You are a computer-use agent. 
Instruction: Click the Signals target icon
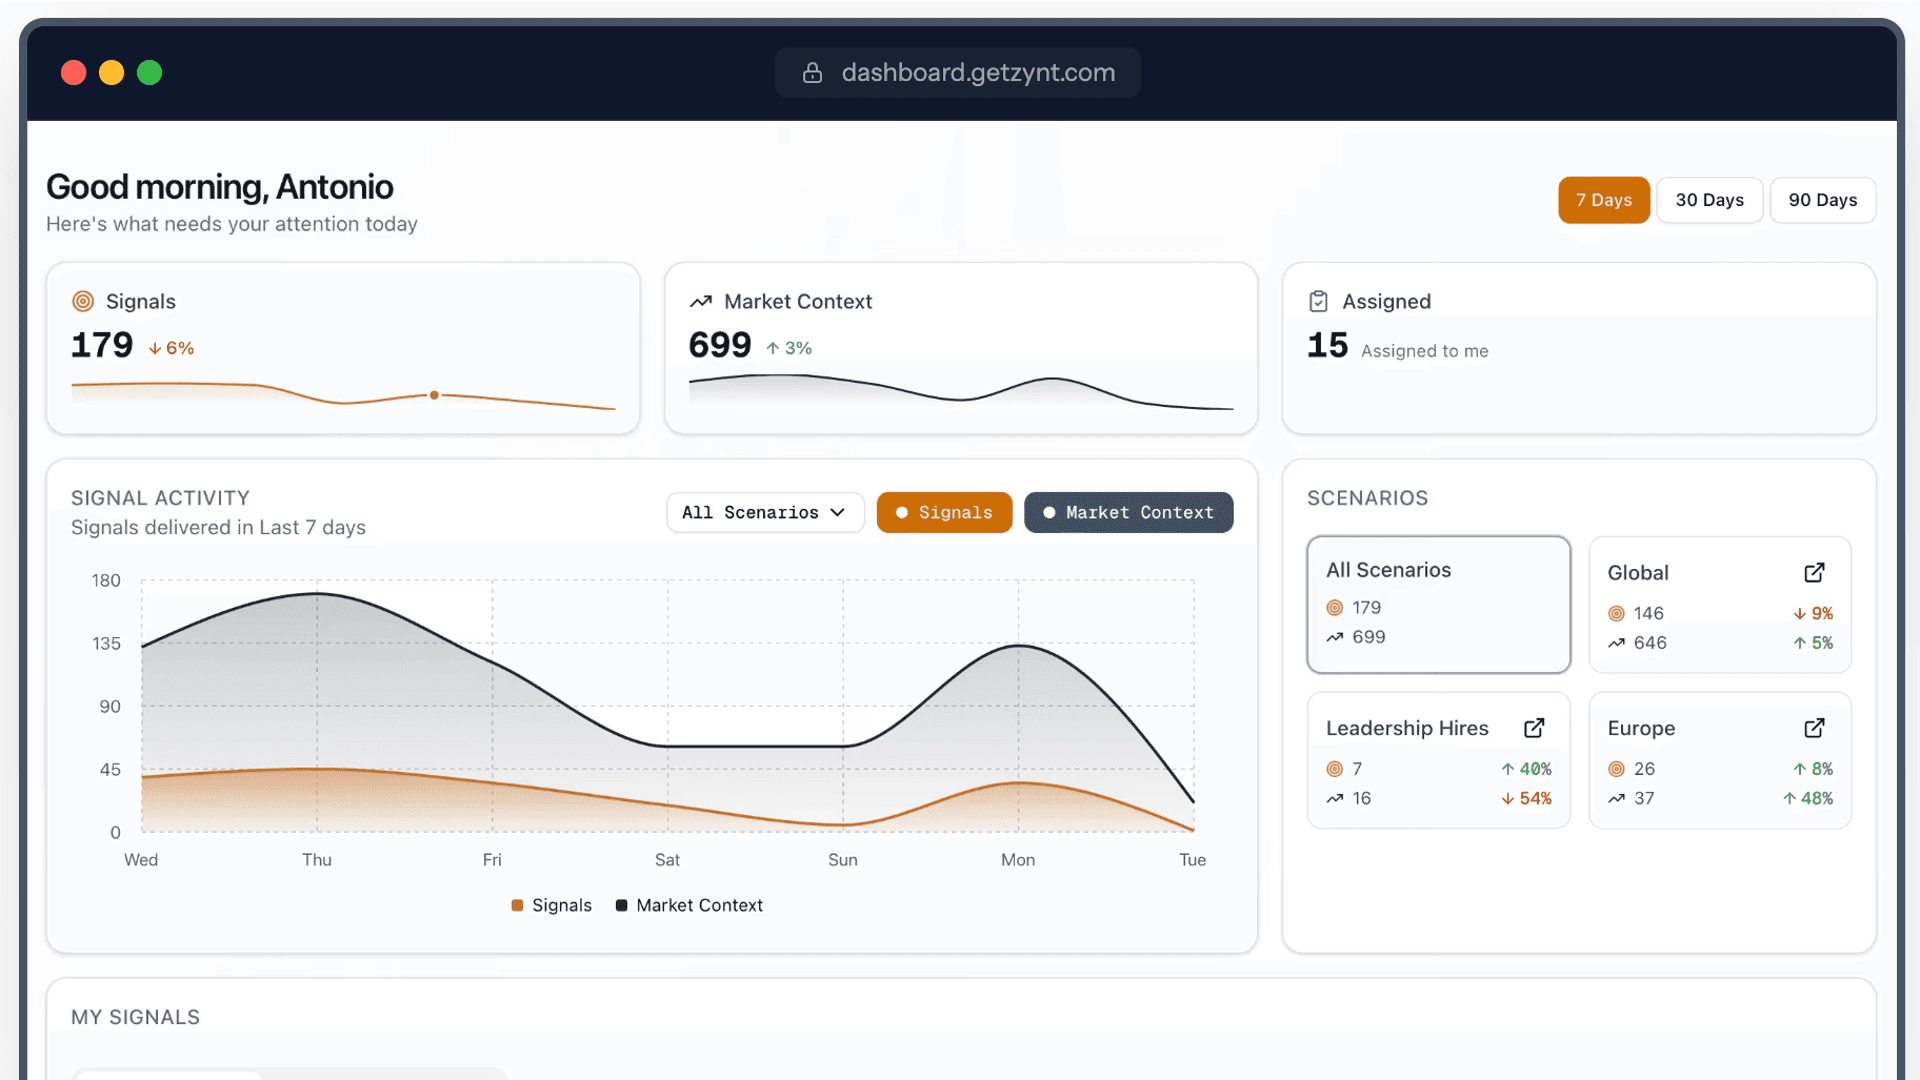click(83, 300)
